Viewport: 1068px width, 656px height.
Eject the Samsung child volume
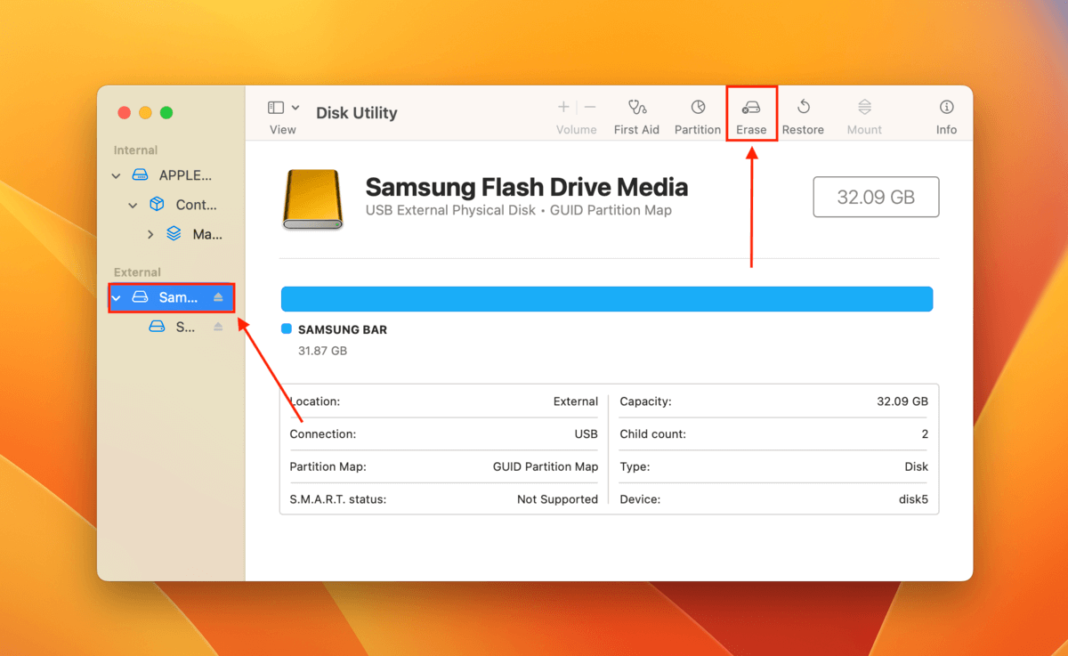click(218, 327)
